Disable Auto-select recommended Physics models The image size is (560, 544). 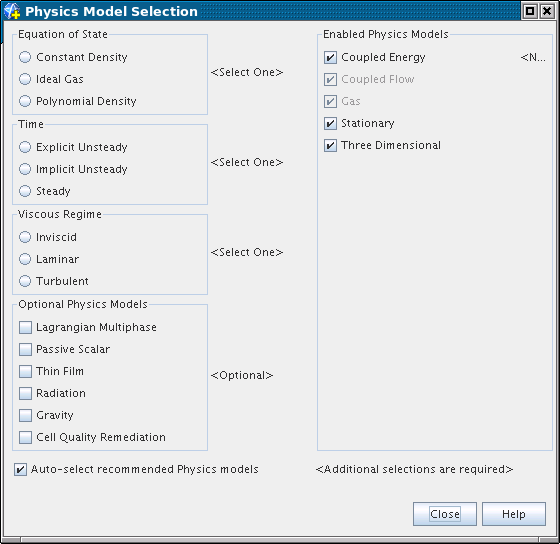[20, 469]
